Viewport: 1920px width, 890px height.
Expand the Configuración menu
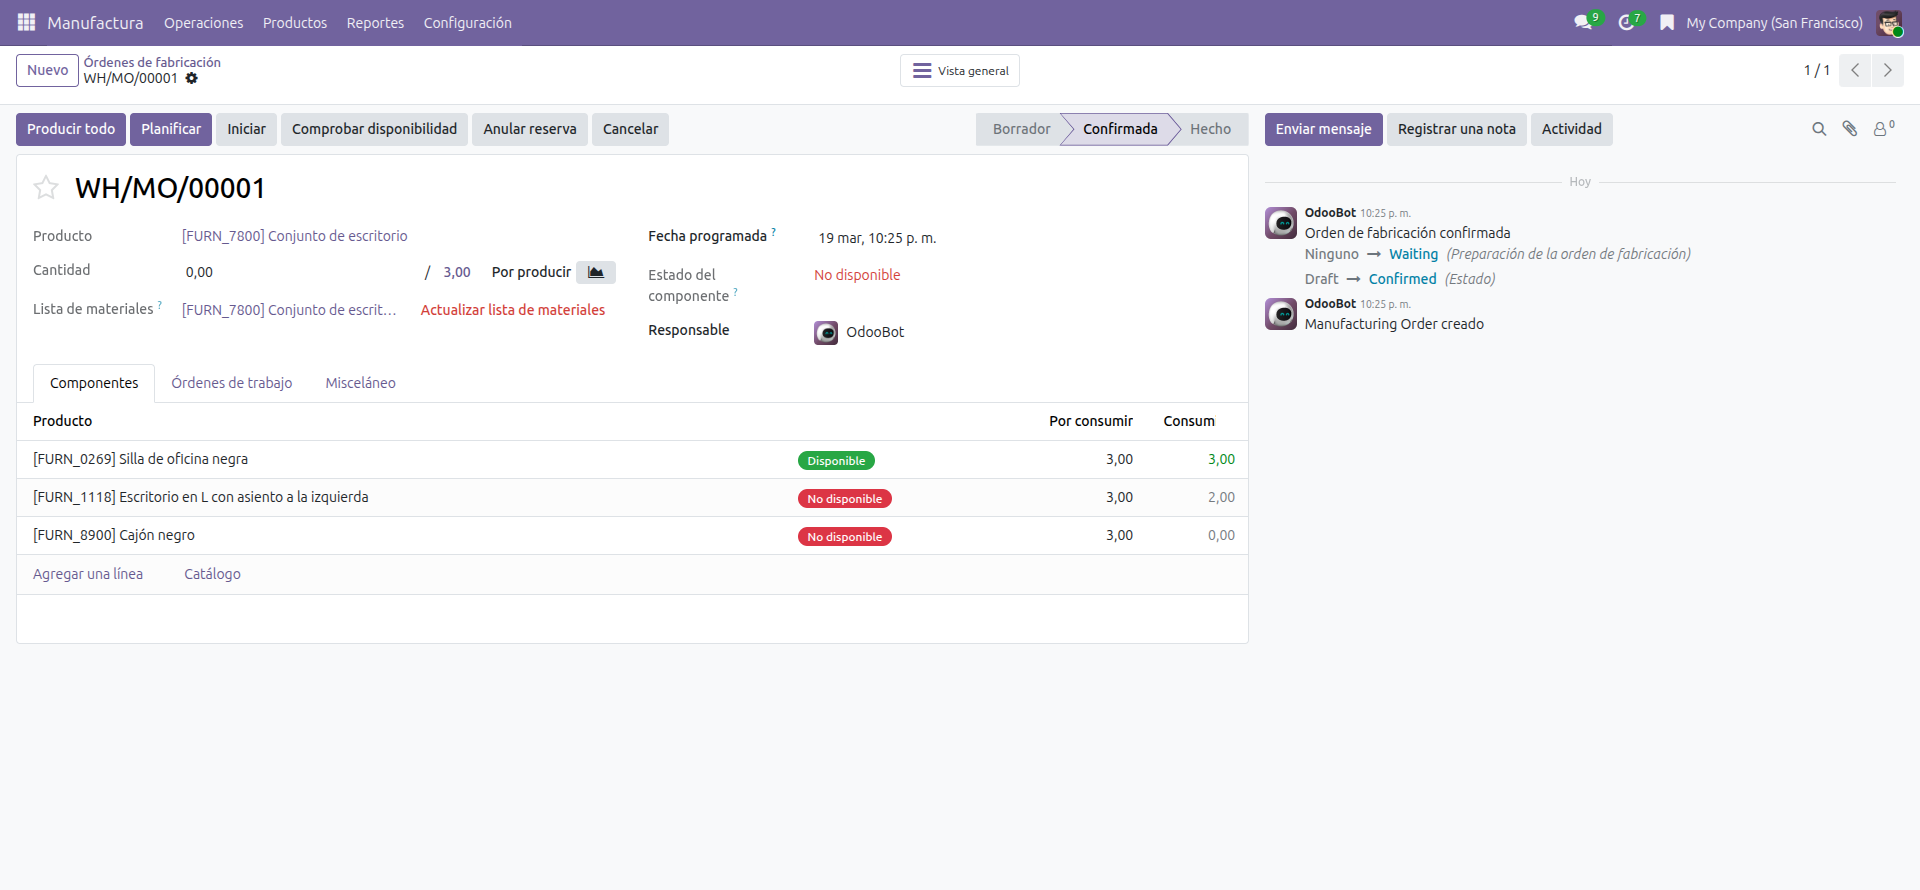point(467,23)
